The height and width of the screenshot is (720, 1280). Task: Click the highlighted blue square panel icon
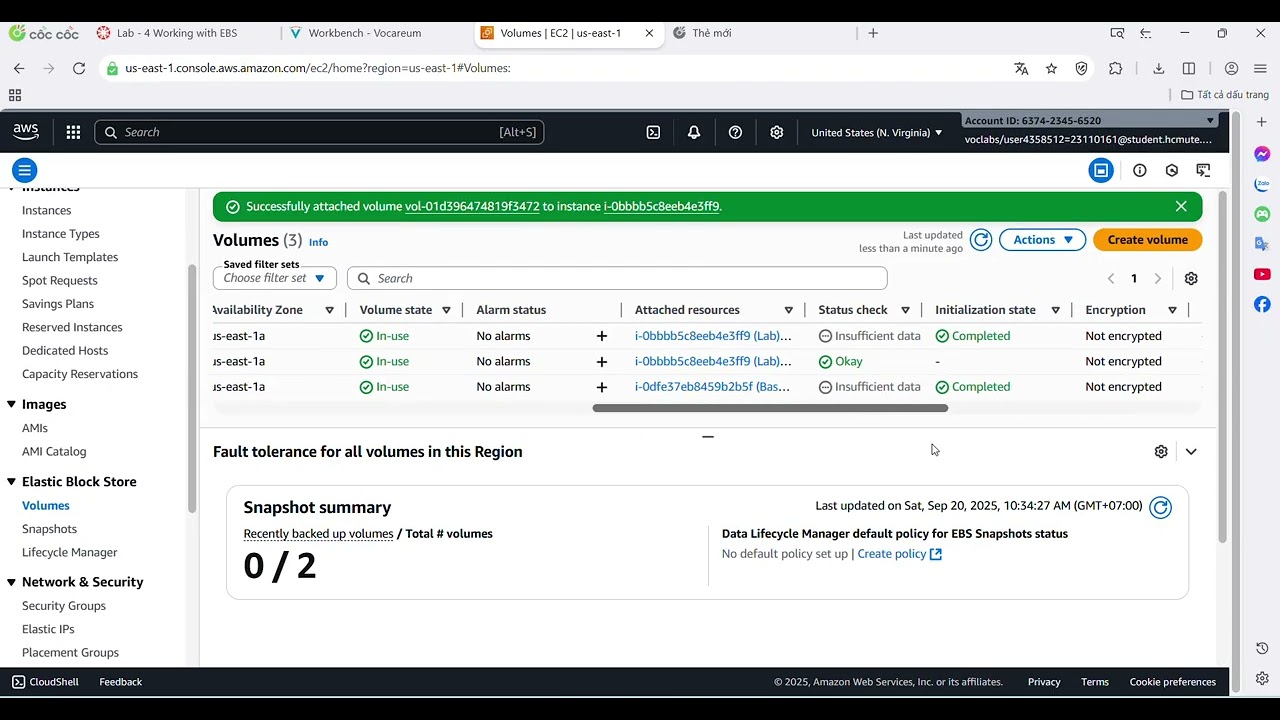point(1101,170)
